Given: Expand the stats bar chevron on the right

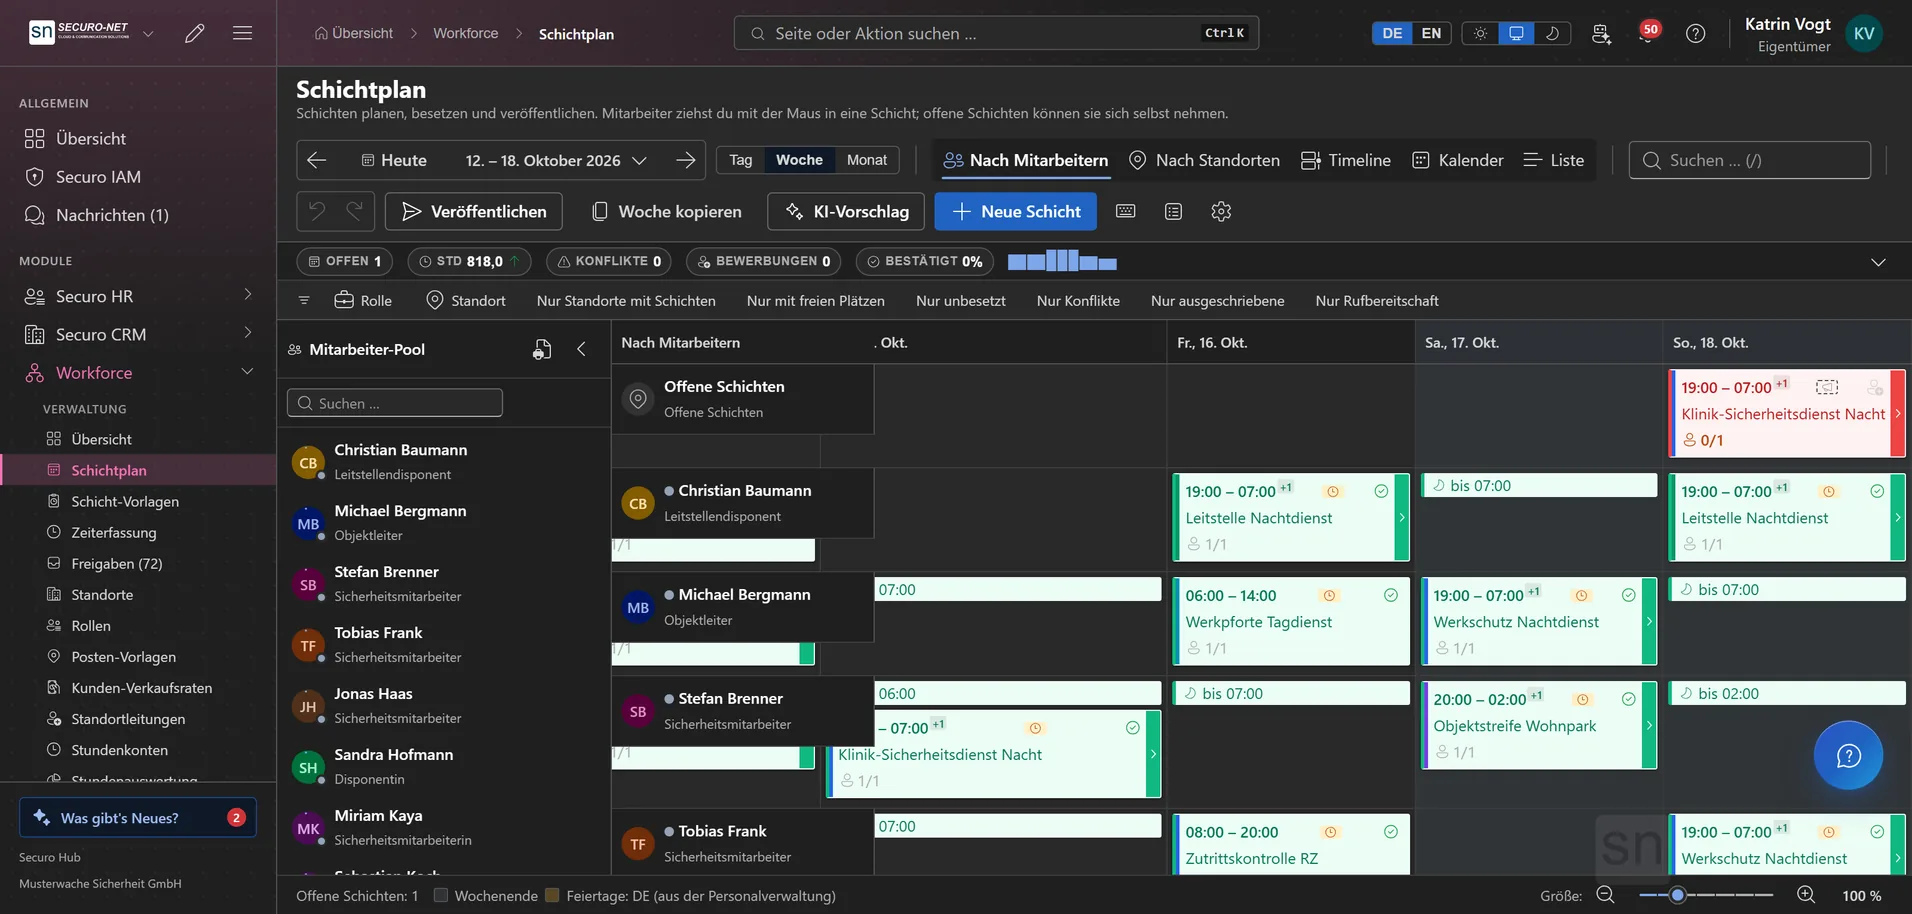Looking at the screenshot, I should (x=1878, y=262).
